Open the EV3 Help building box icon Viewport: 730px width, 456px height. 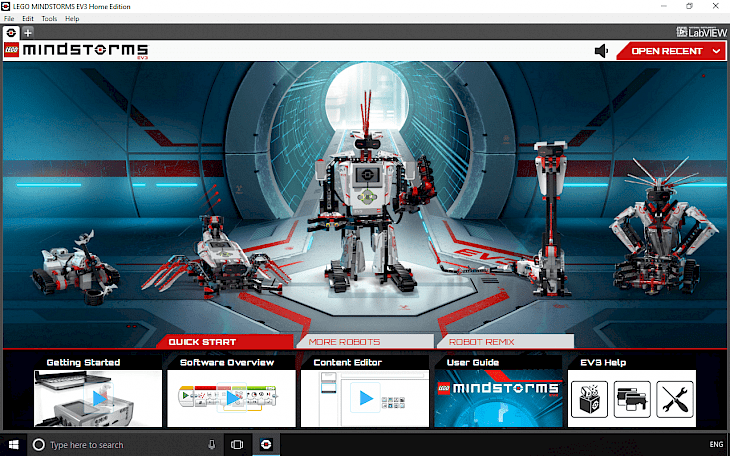pyautogui.click(x=589, y=399)
